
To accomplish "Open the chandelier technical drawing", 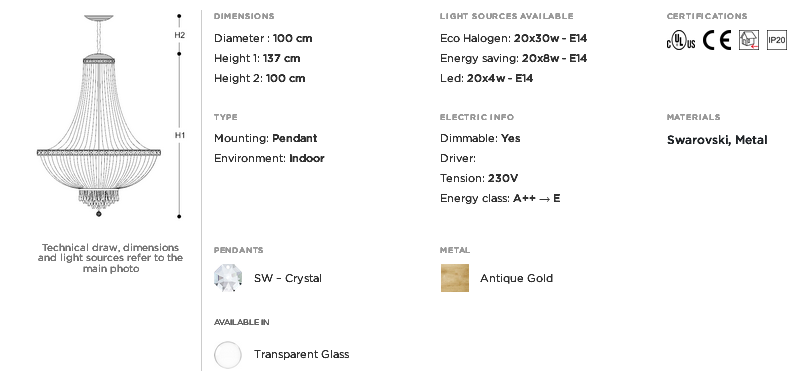I will pyautogui.click(x=99, y=116).
